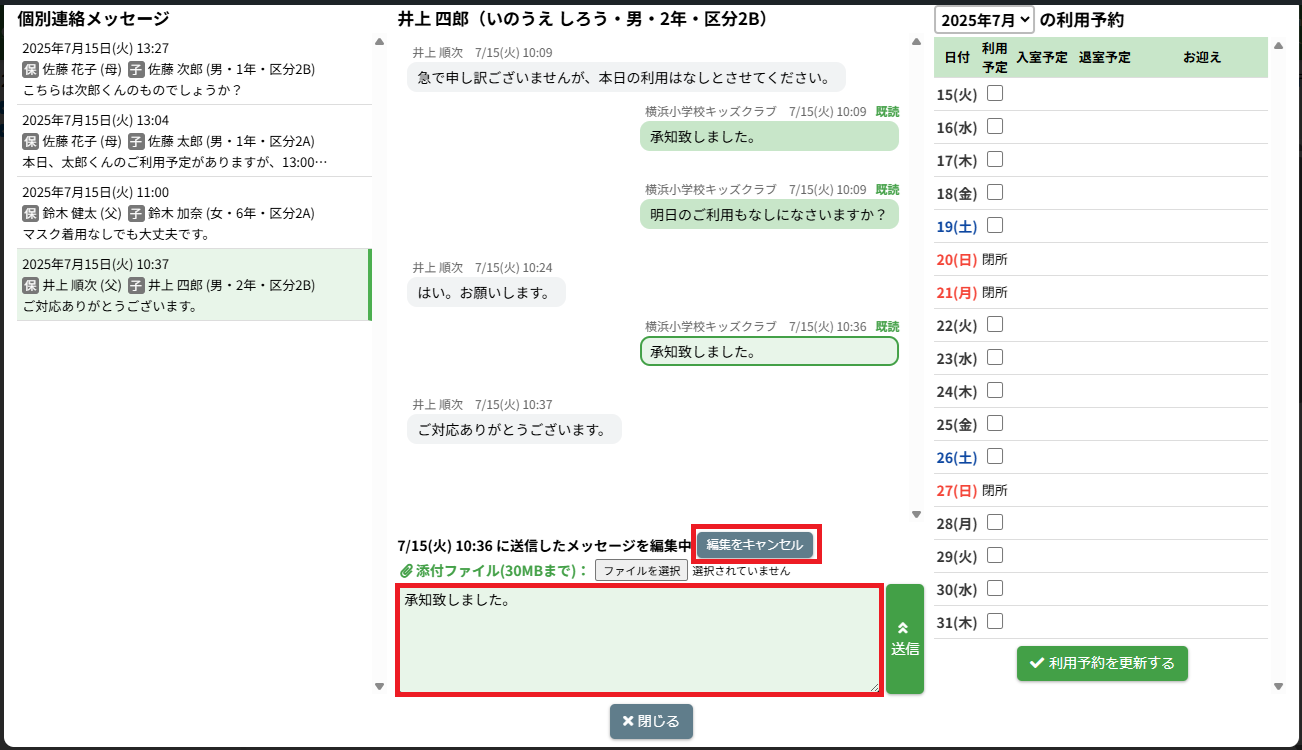
Task: Click the message editing text area
Action: [x=638, y=640]
